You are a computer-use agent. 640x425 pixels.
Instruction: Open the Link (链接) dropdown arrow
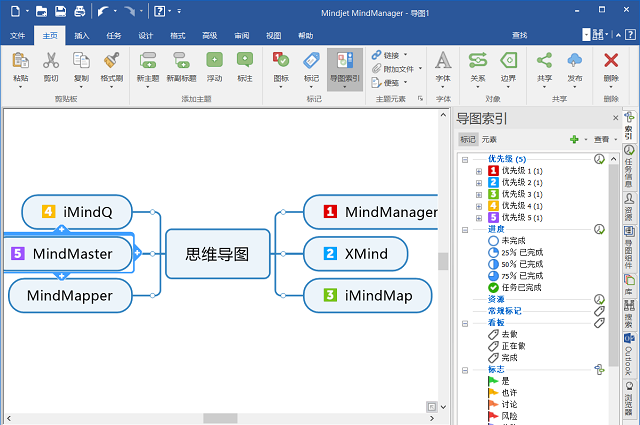pos(405,54)
